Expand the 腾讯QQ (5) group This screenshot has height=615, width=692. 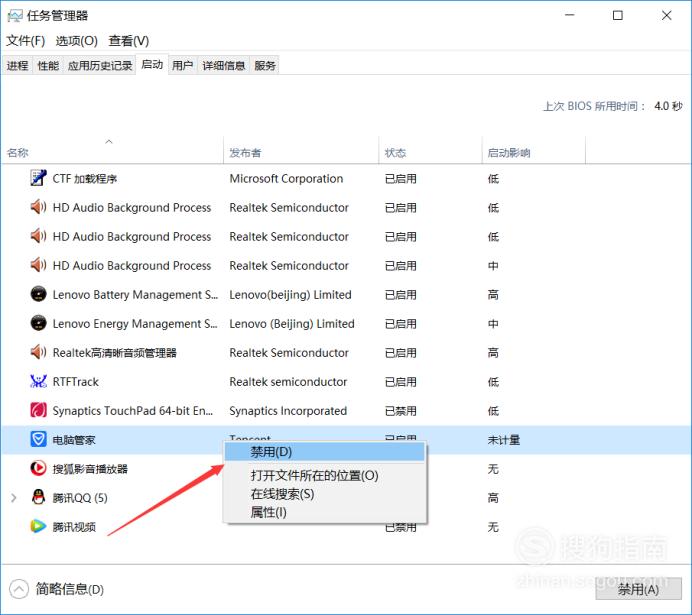pyautogui.click(x=14, y=498)
